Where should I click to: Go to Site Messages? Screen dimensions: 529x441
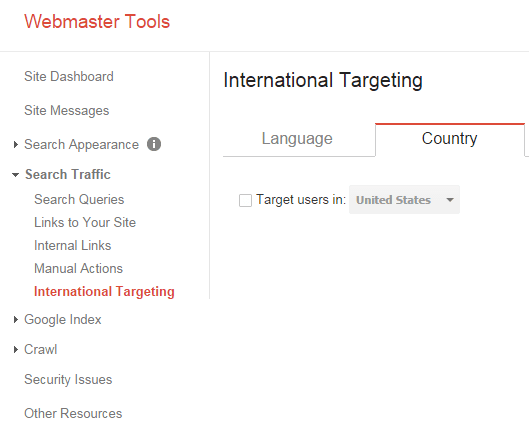coord(67,111)
